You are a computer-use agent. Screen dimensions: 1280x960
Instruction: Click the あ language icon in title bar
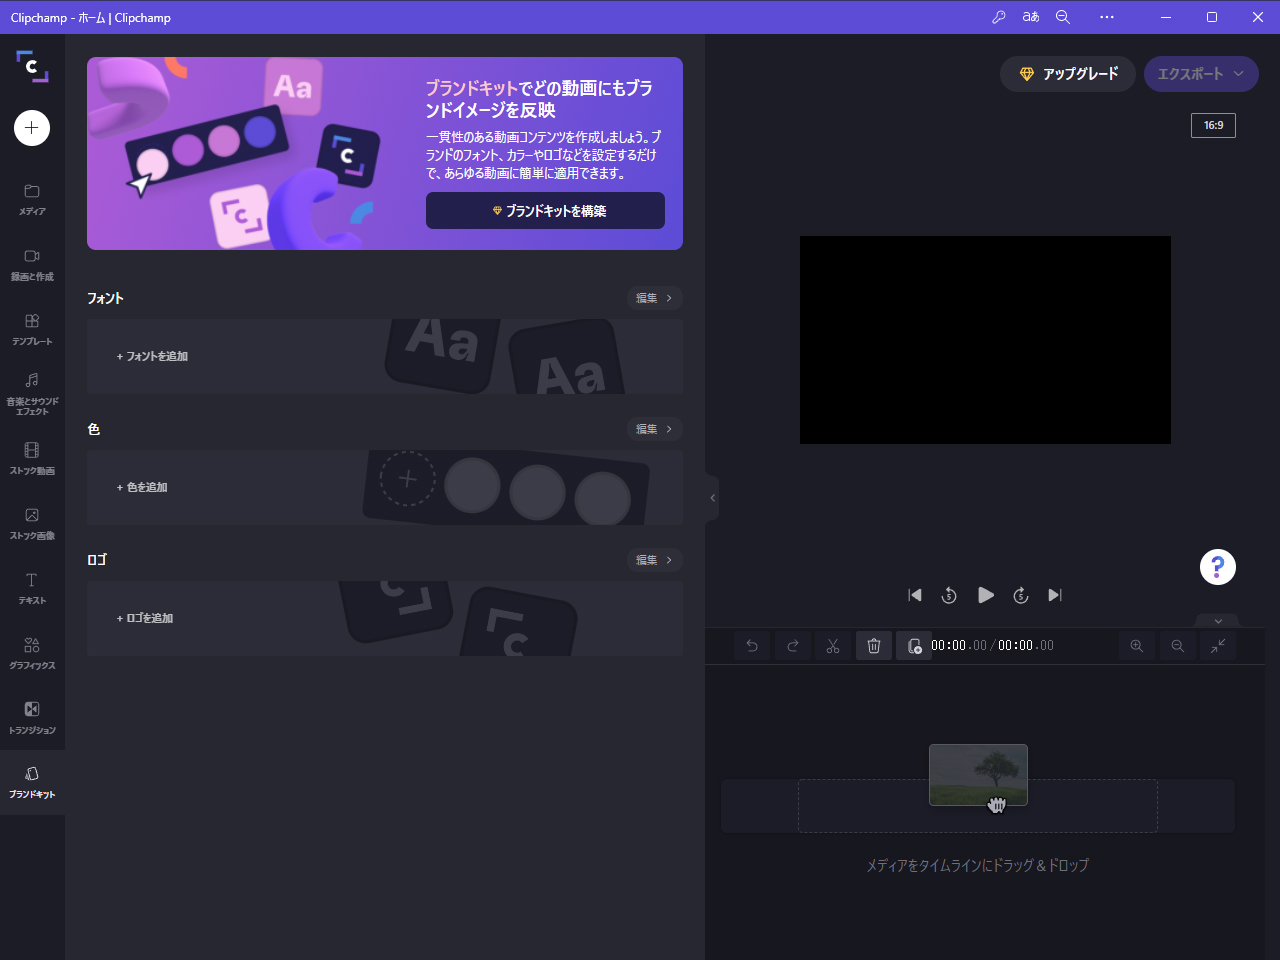(1031, 17)
